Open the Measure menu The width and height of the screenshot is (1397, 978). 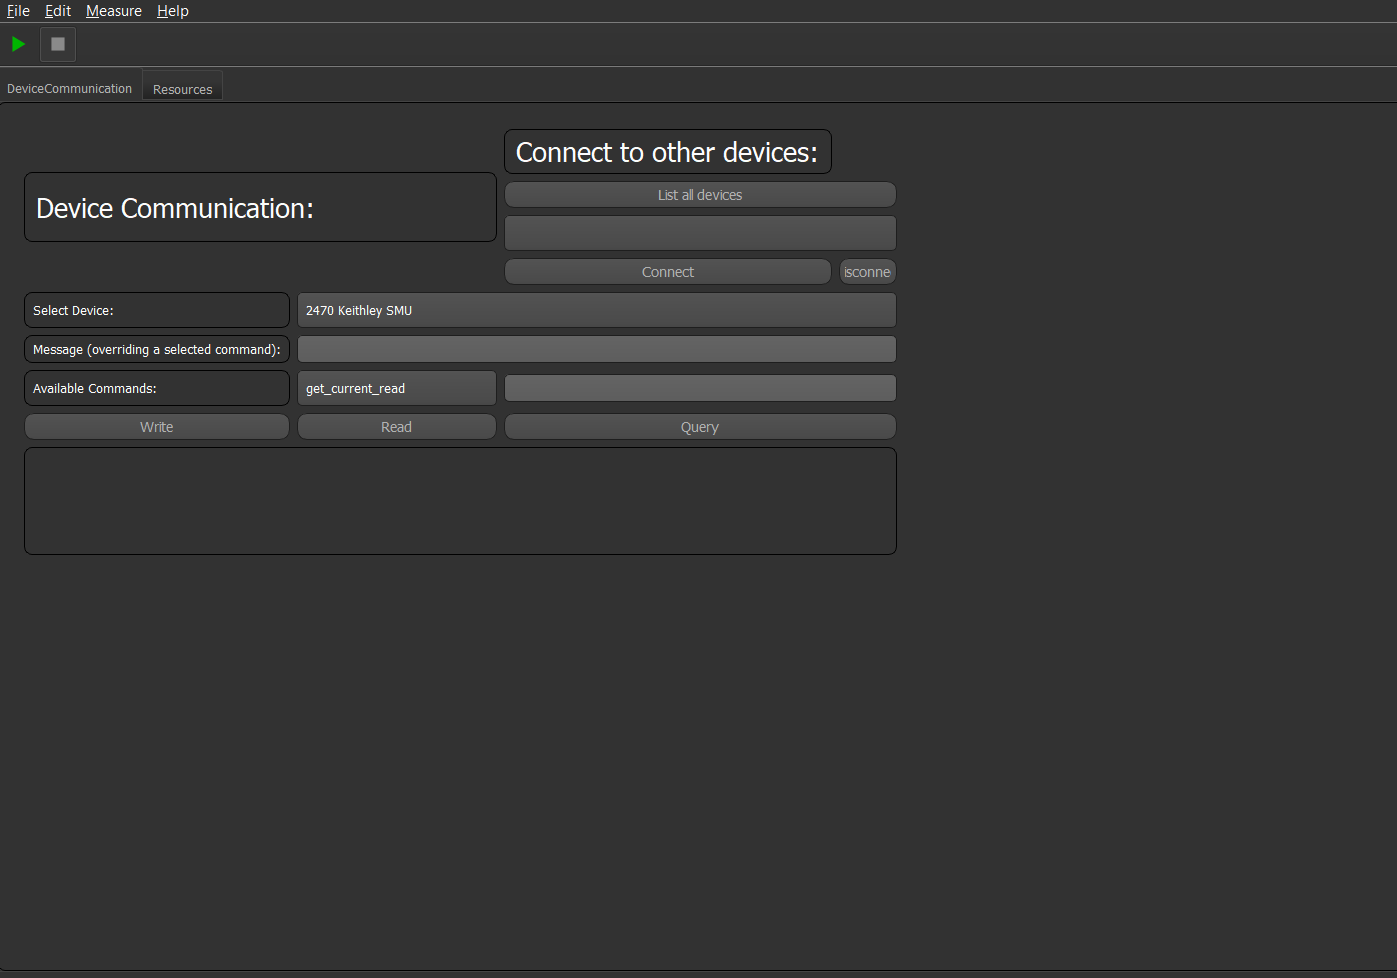coord(114,11)
